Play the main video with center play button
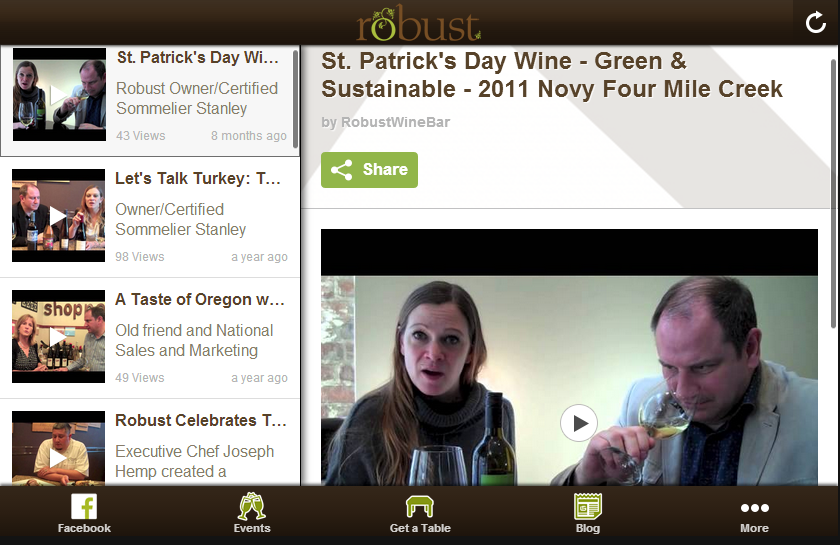840x545 pixels. [579, 423]
